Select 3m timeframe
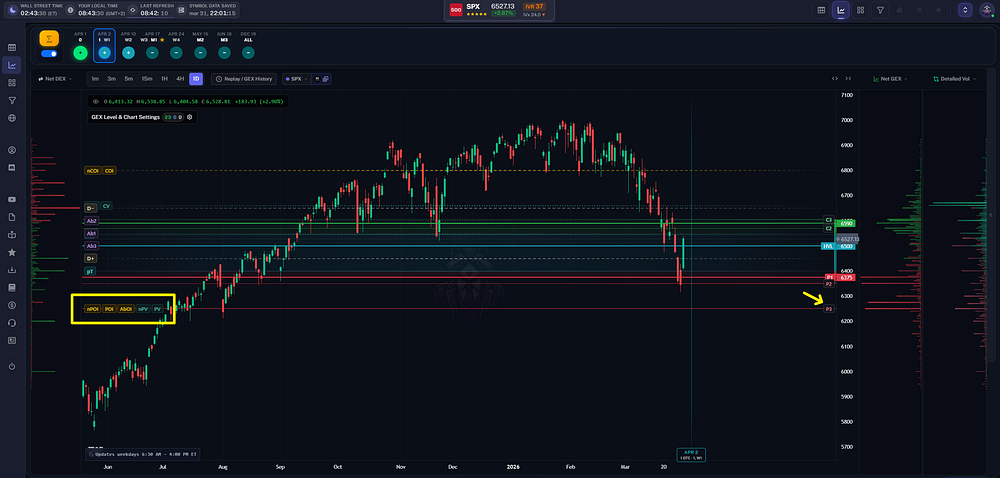 (112, 79)
